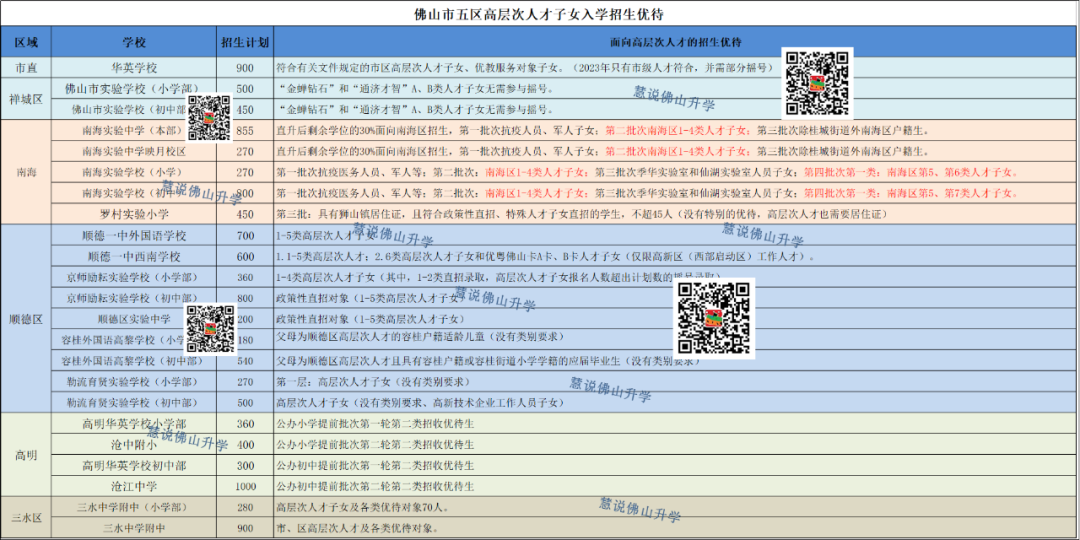
Task: Select the 高明 region cell
Action: click(x=26, y=455)
